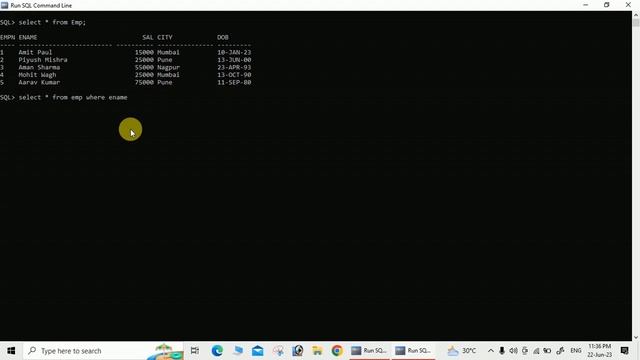Click the scrollbar up arrow
This screenshot has width=640, height=360.
pyautogui.click(x=636, y=14)
